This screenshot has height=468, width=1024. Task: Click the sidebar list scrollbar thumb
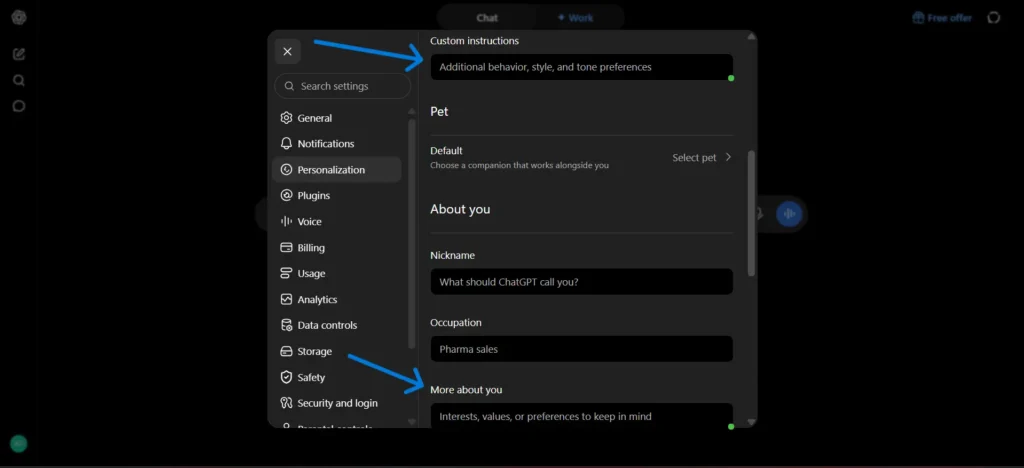[x=411, y=234]
